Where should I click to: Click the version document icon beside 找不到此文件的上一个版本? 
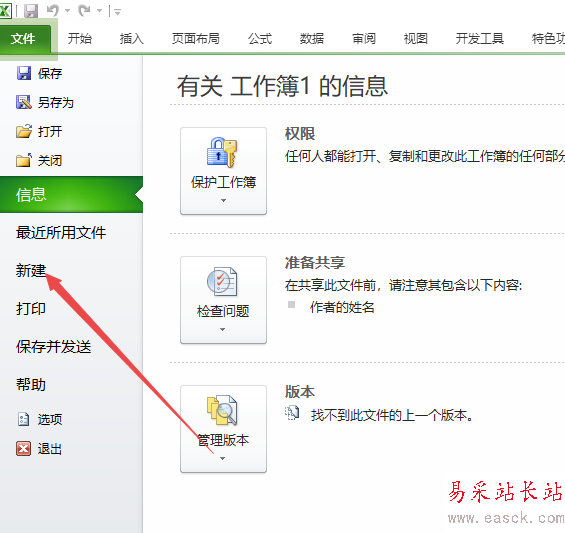[292, 413]
